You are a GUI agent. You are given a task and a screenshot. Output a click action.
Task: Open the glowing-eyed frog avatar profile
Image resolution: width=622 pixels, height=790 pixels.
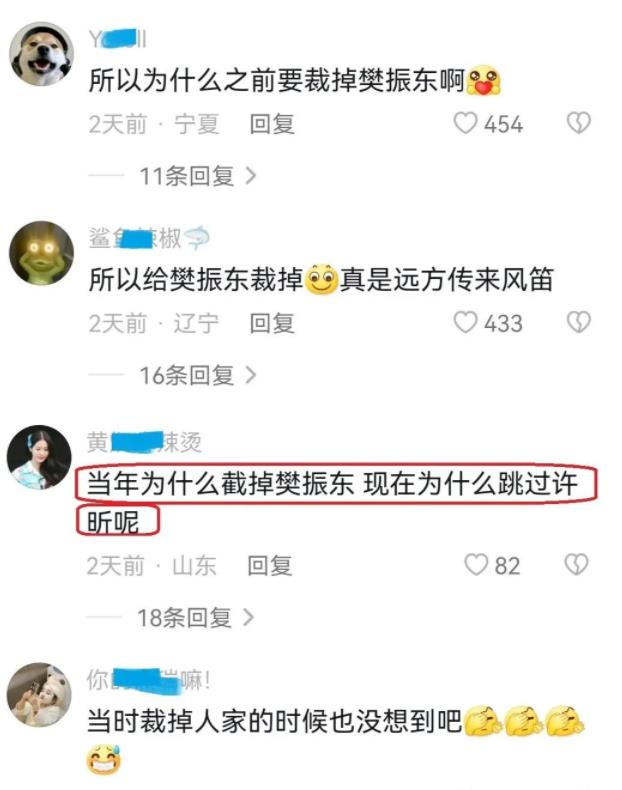click(41, 253)
